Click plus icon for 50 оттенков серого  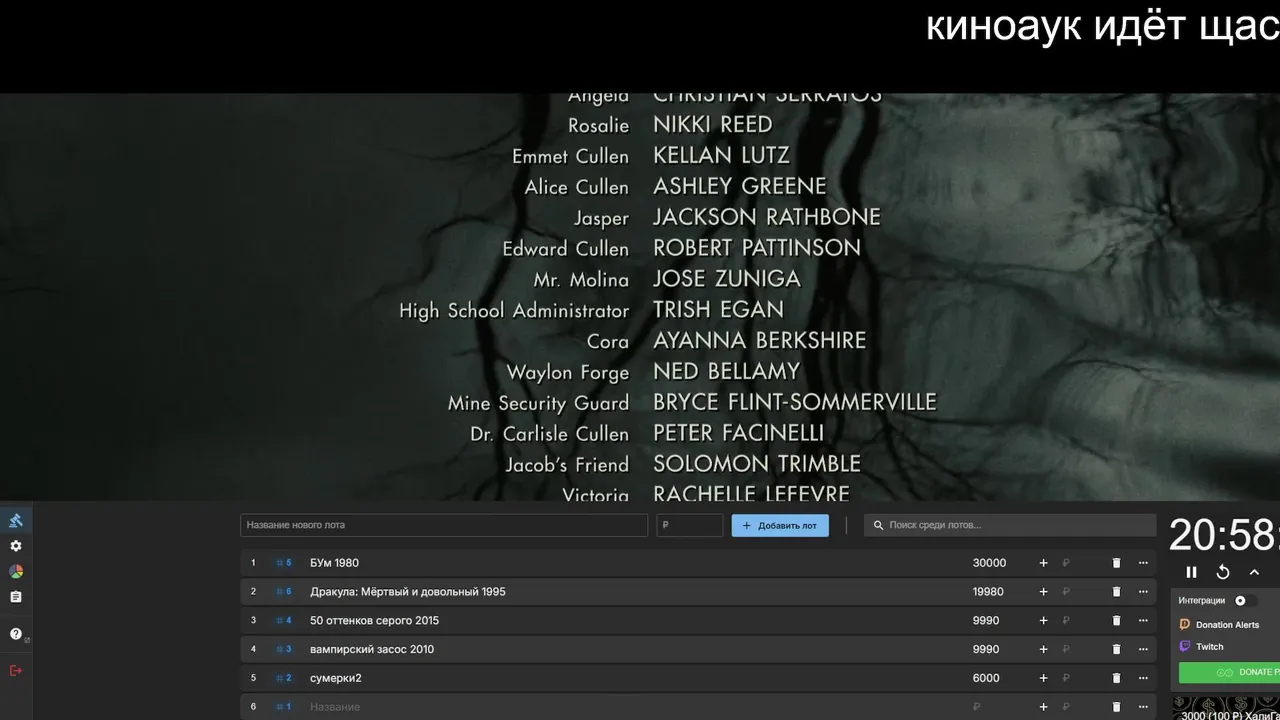click(1043, 621)
